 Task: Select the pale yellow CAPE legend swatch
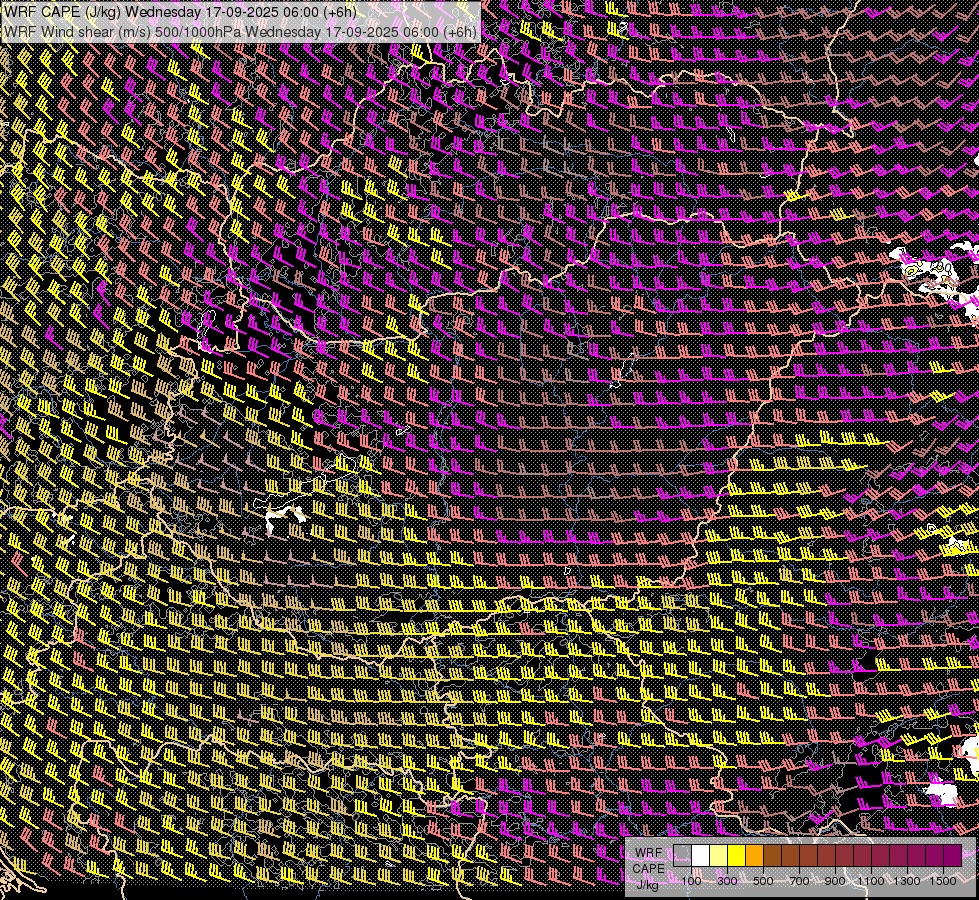(x=718, y=856)
